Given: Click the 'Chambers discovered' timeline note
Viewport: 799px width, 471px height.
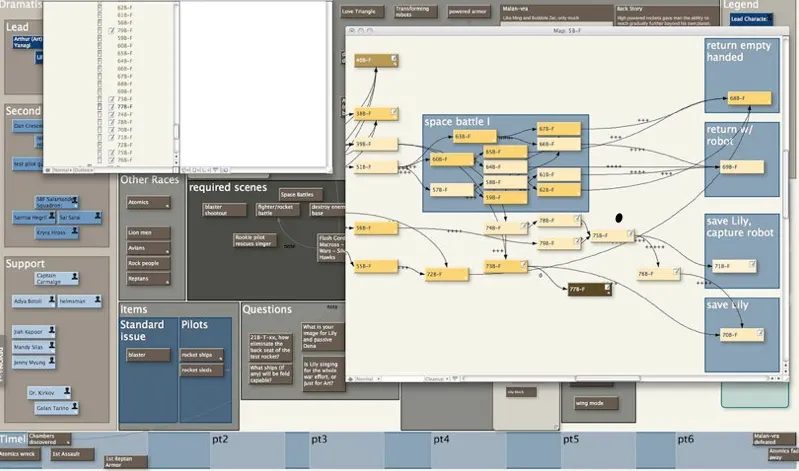Looking at the screenshot, I should point(49,438).
